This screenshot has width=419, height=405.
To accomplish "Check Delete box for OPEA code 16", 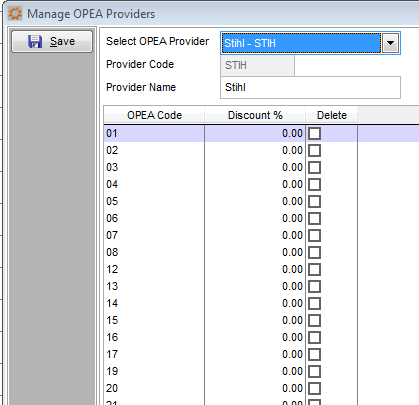I will (314, 338).
